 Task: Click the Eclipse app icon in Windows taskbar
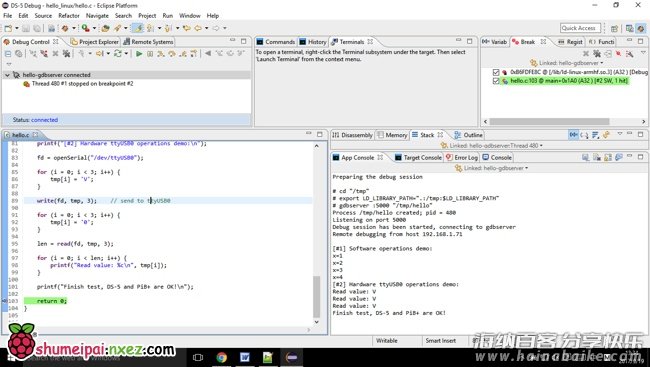tap(291, 357)
